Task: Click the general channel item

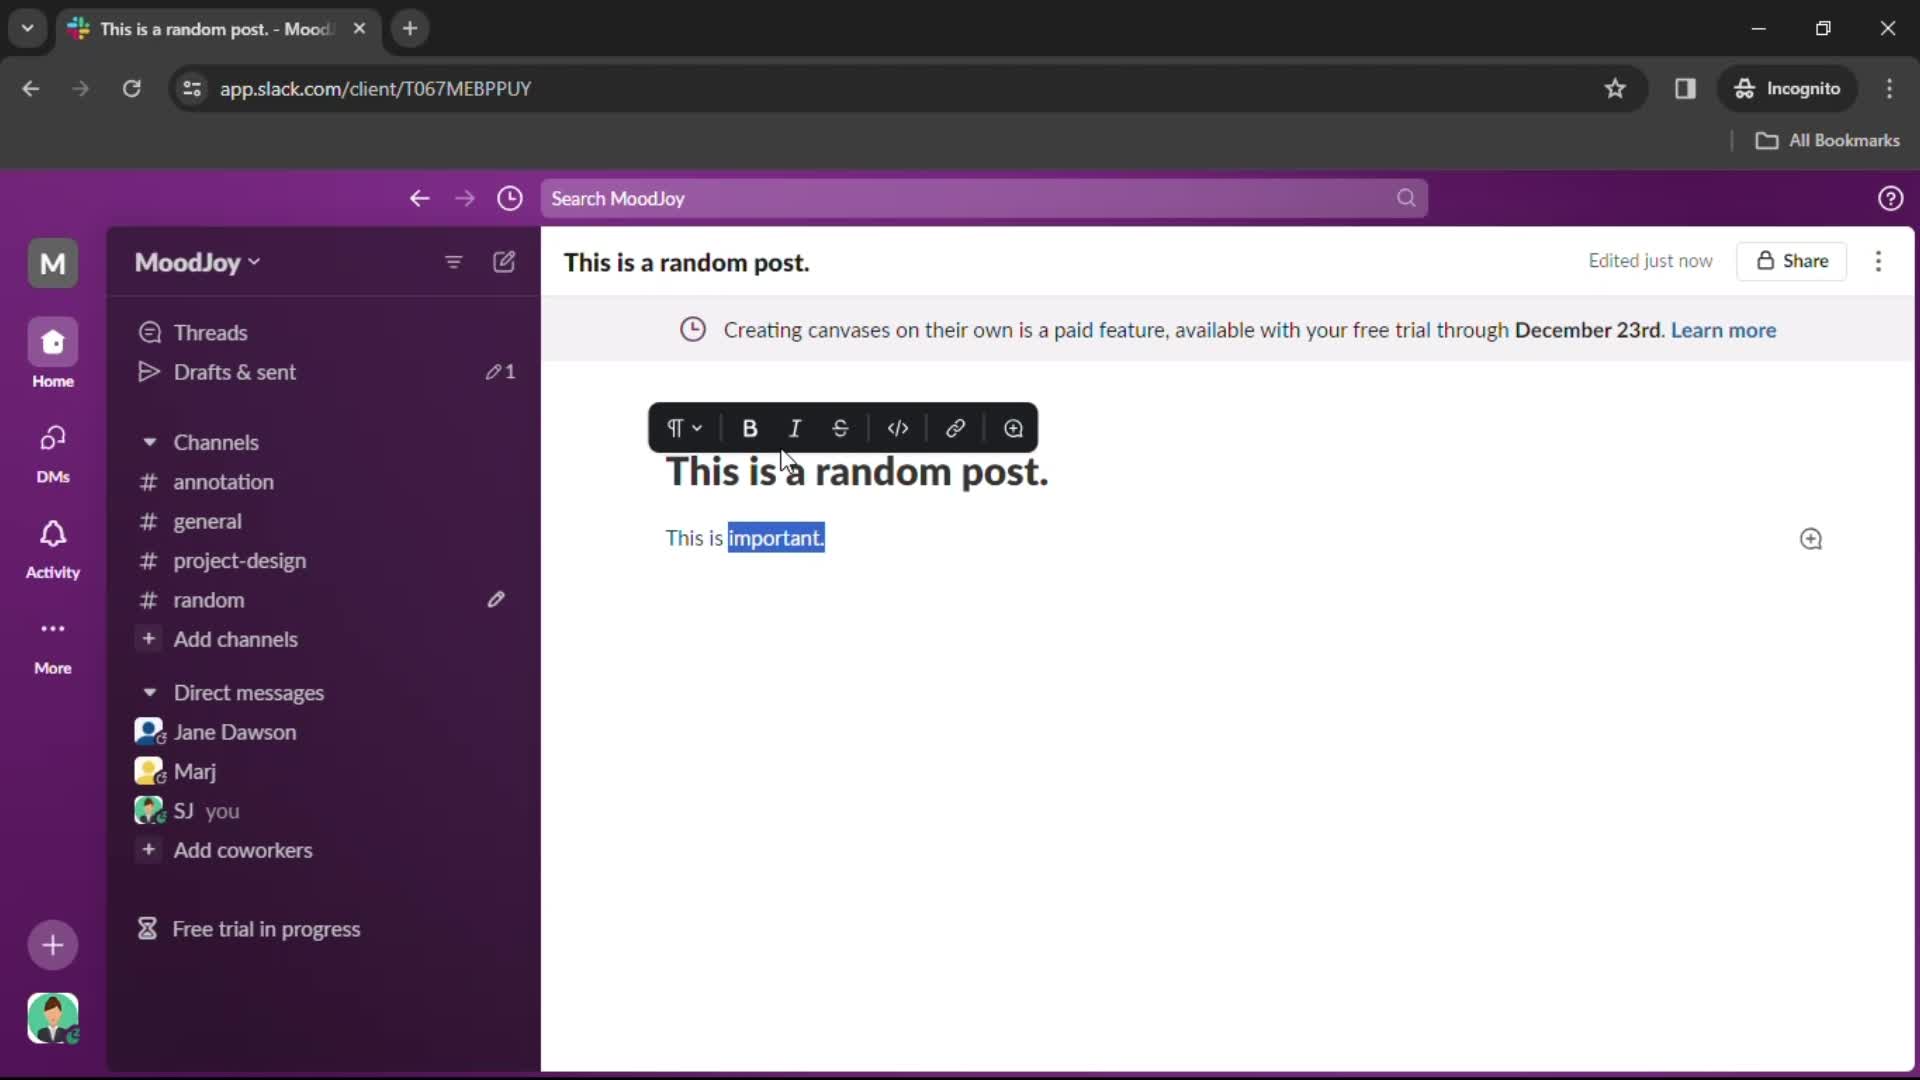Action: 207,520
